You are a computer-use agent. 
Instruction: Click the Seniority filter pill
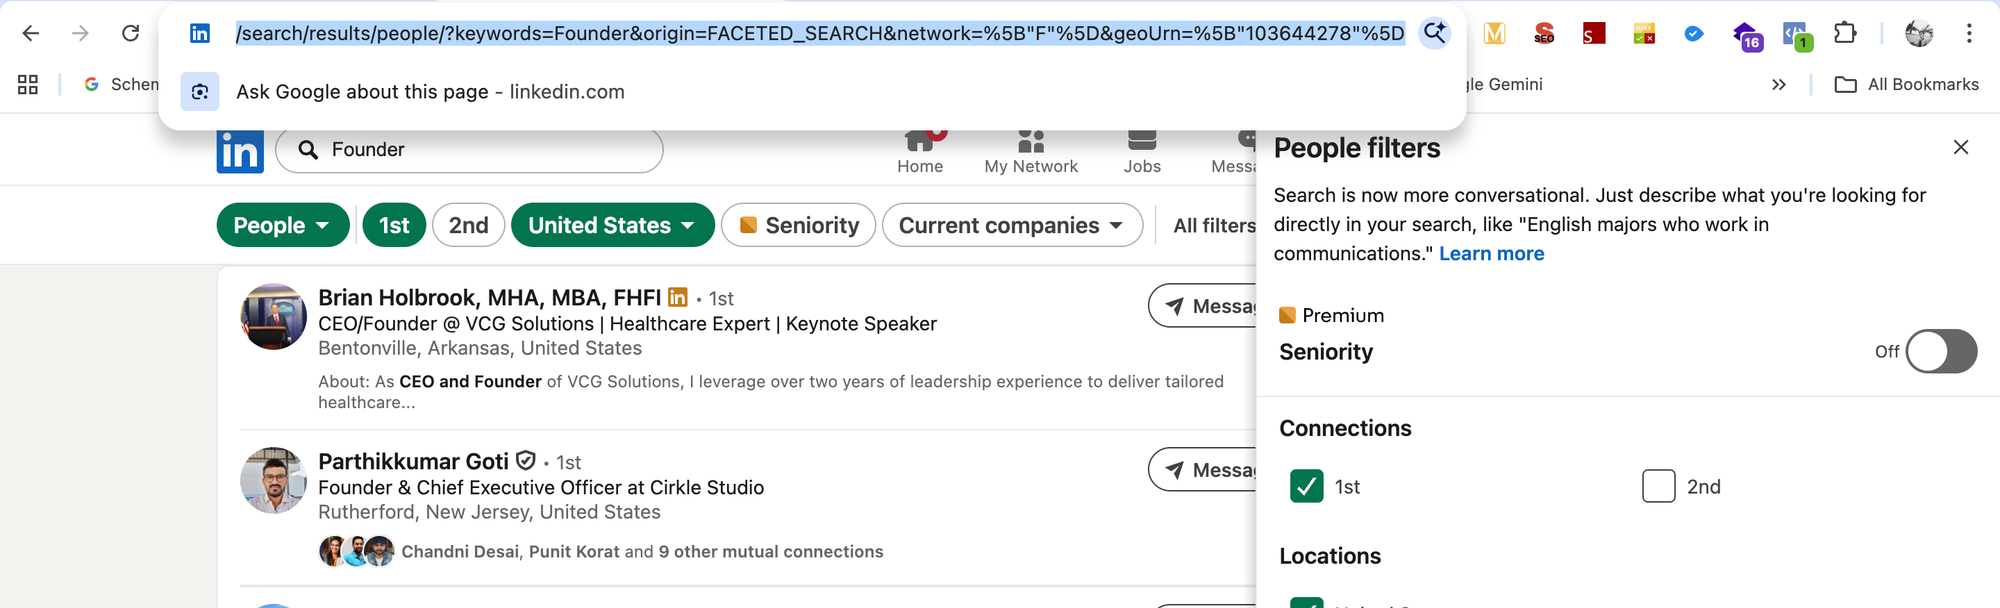[x=799, y=225]
